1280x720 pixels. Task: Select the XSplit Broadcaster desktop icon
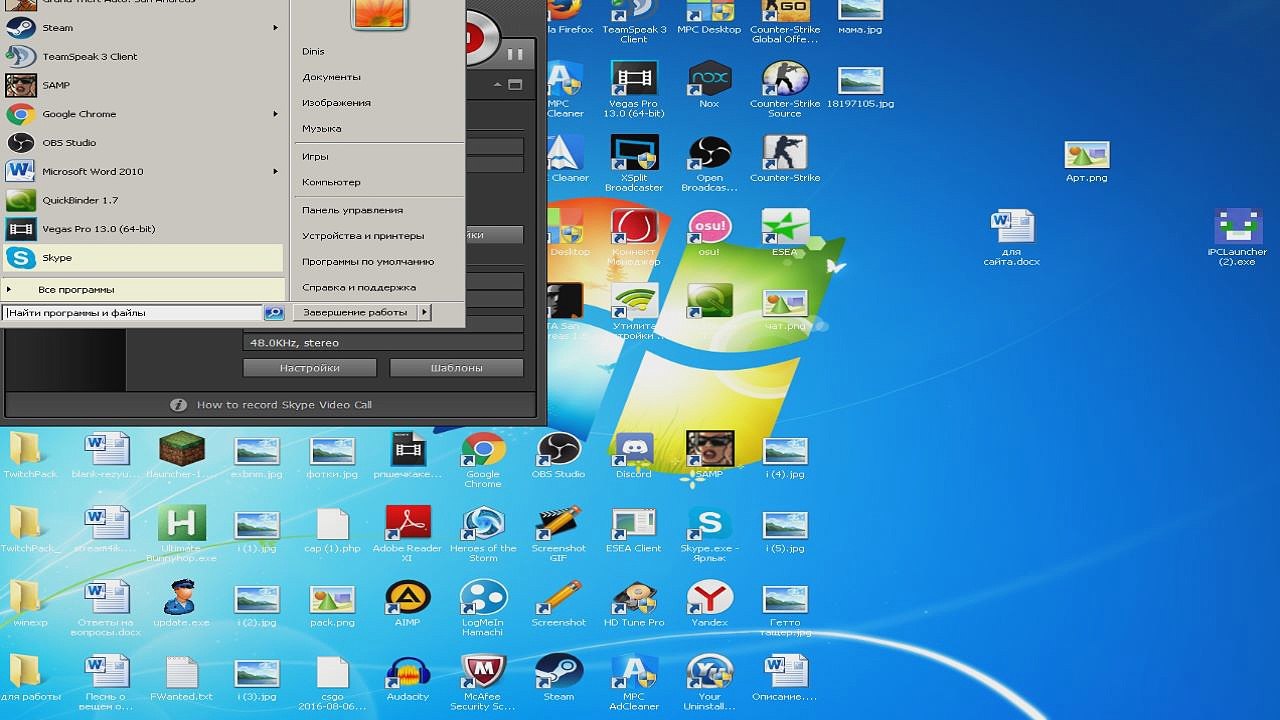coord(634,164)
